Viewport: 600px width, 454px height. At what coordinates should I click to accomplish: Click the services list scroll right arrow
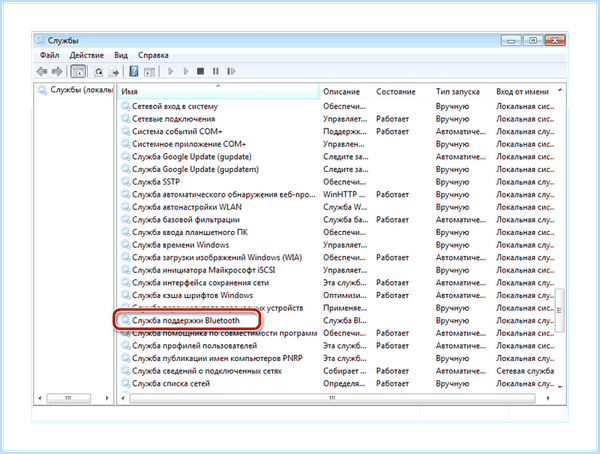point(548,398)
